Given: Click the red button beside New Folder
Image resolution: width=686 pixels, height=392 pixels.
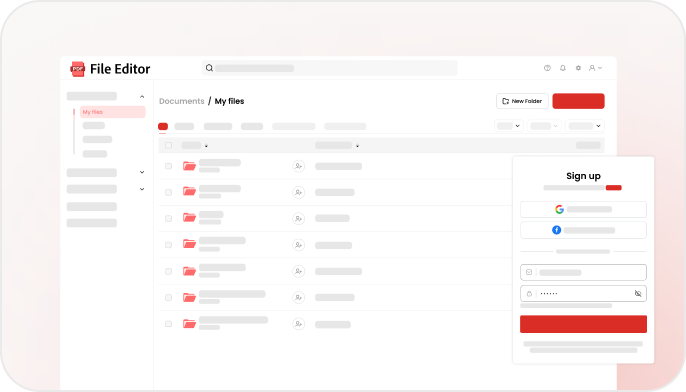Looking at the screenshot, I should [x=578, y=101].
